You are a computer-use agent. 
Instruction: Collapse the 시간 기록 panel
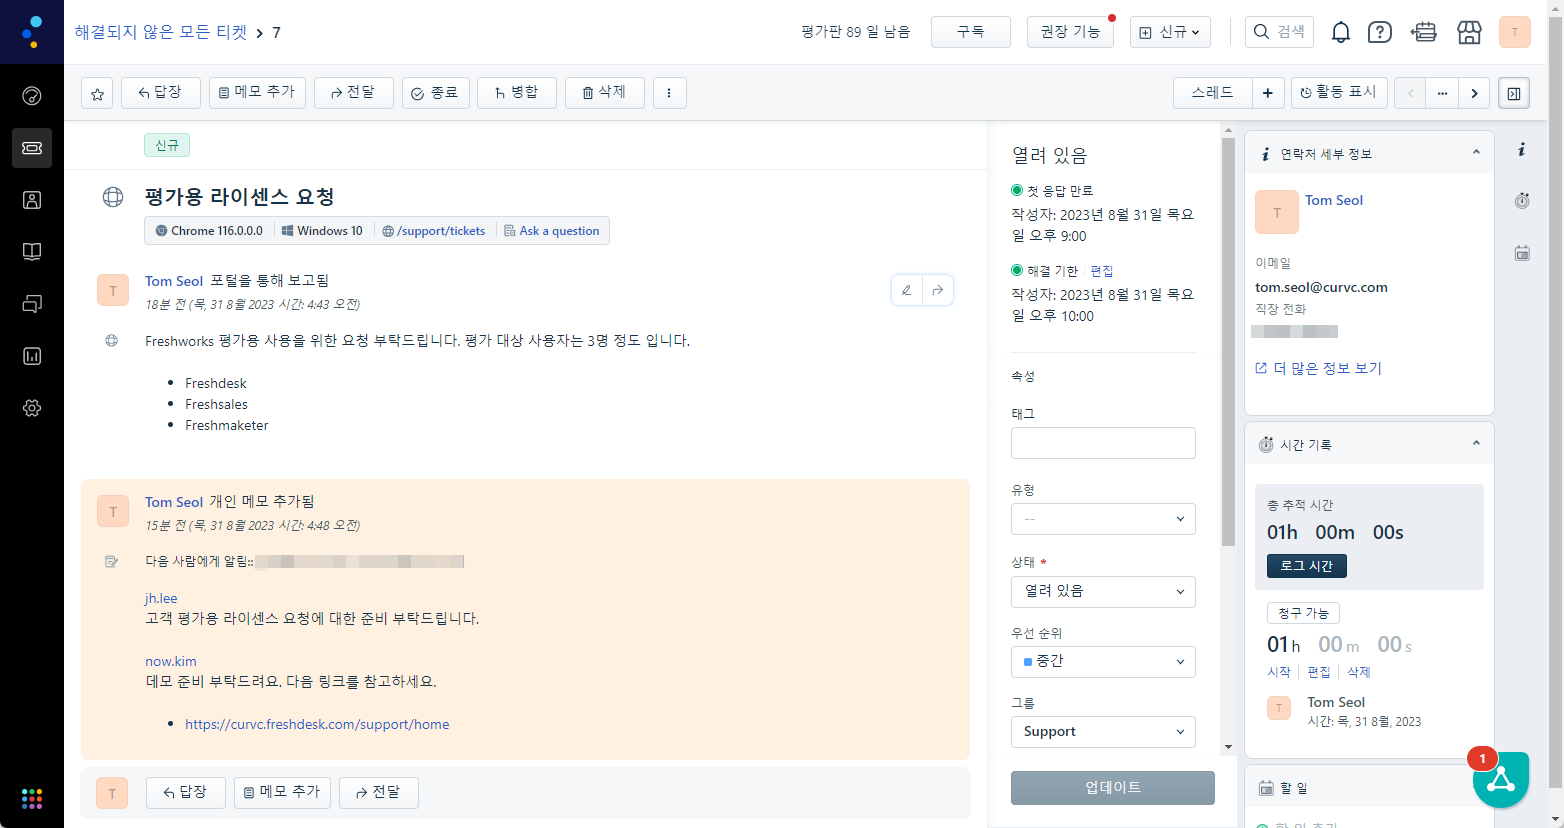1476,443
